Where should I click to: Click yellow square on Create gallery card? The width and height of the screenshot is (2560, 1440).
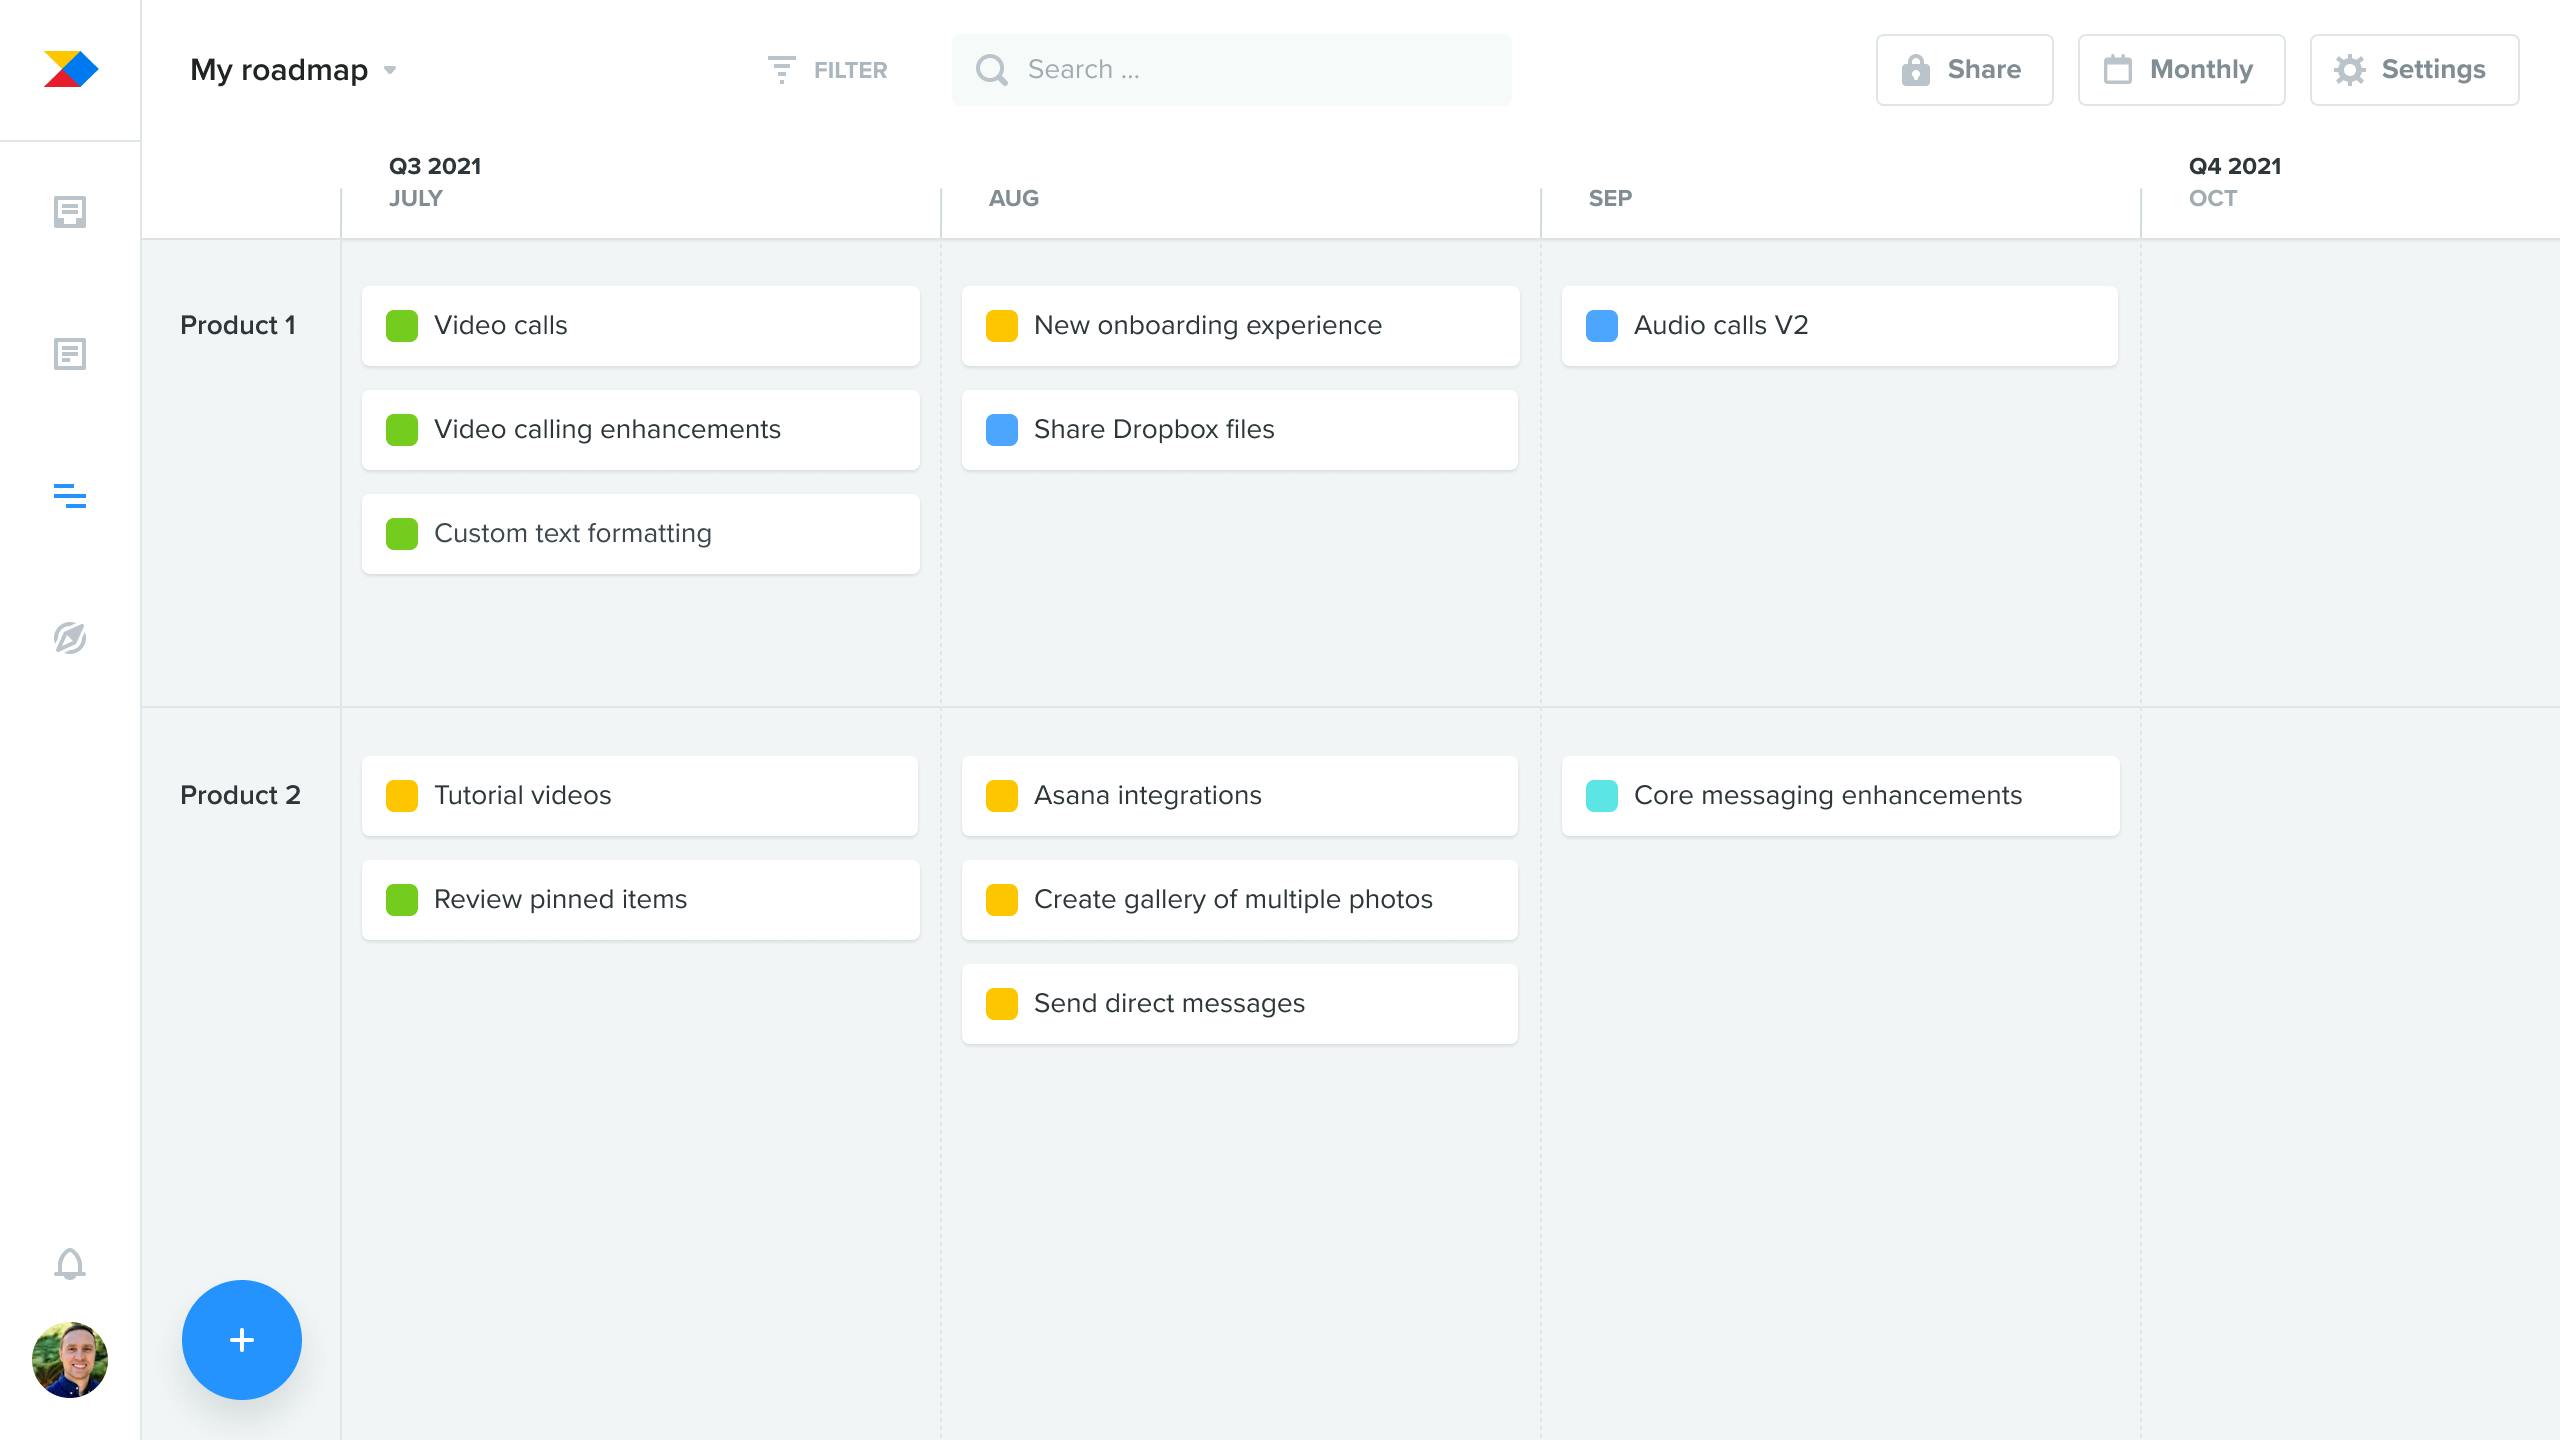[x=1002, y=900]
